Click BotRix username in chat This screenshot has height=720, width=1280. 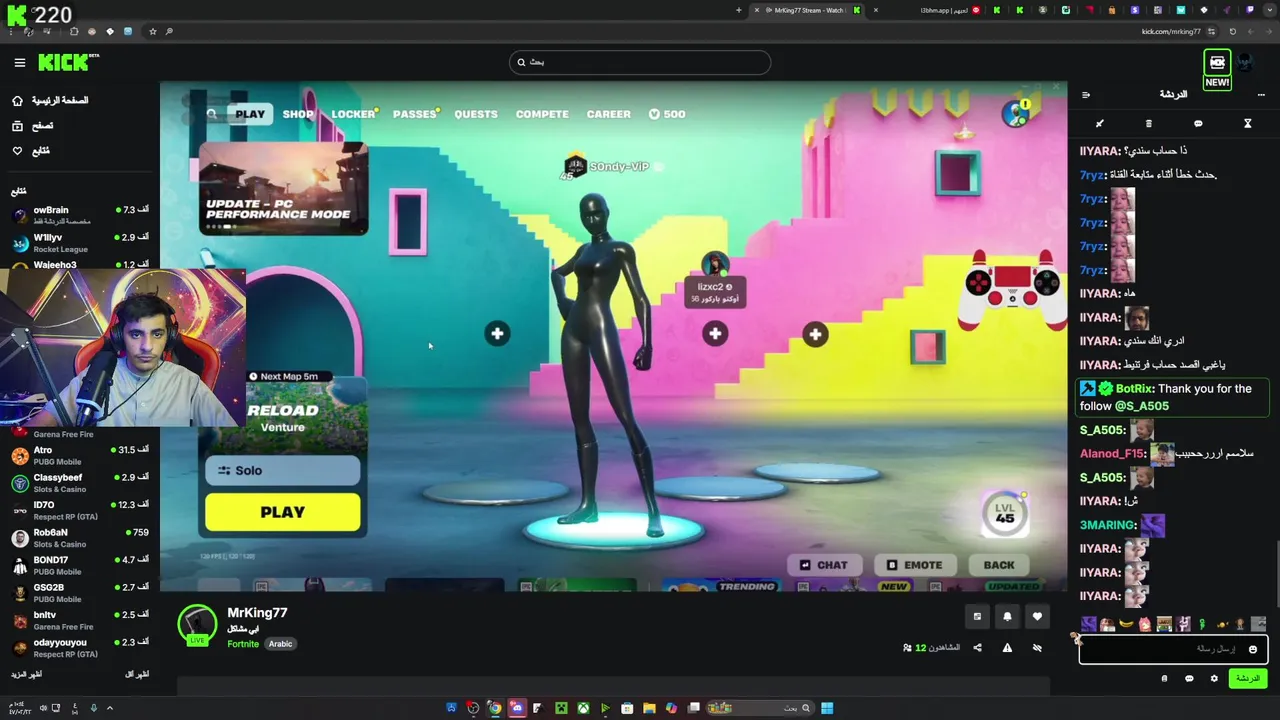(1134, 389)
